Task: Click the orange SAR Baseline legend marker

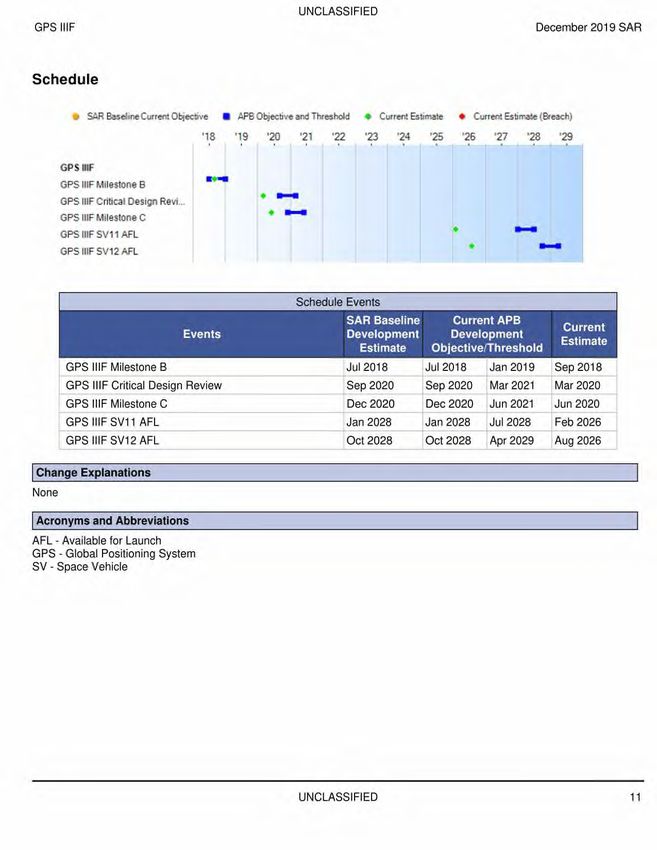Action: 75,117
